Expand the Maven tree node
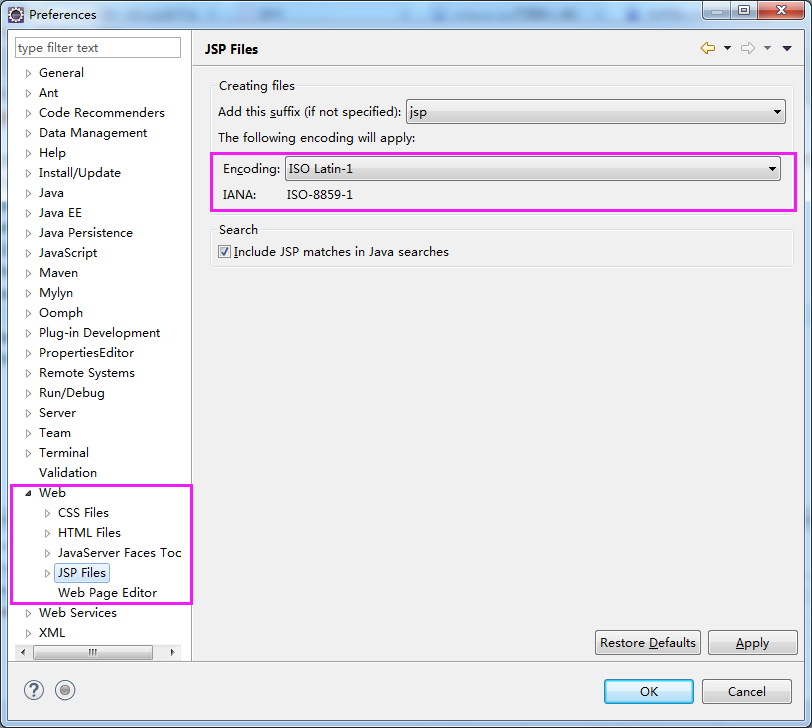812x728 pixels. click(28, 273)
